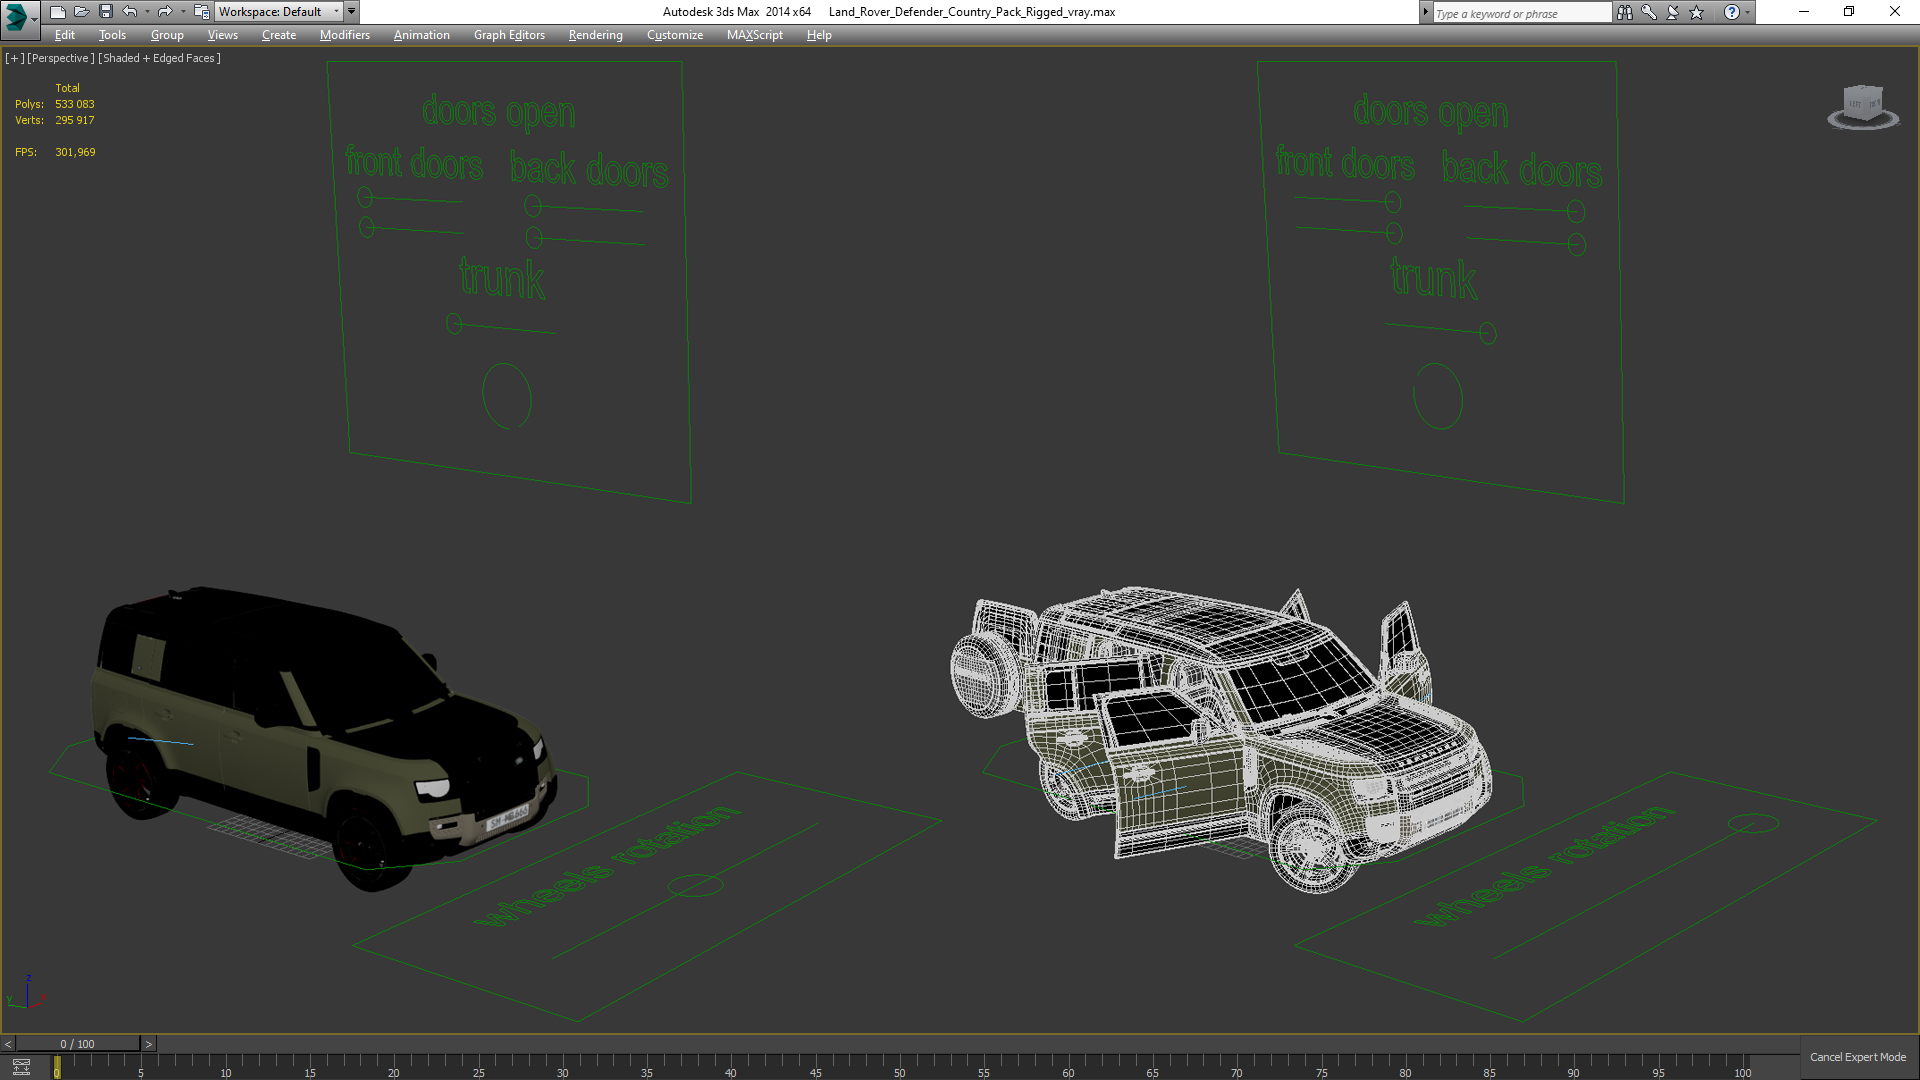Viewport: 1920px width, 1080px height.
Task: Open the Customize Quick Access Toolbar arrow
Action: 352,12
